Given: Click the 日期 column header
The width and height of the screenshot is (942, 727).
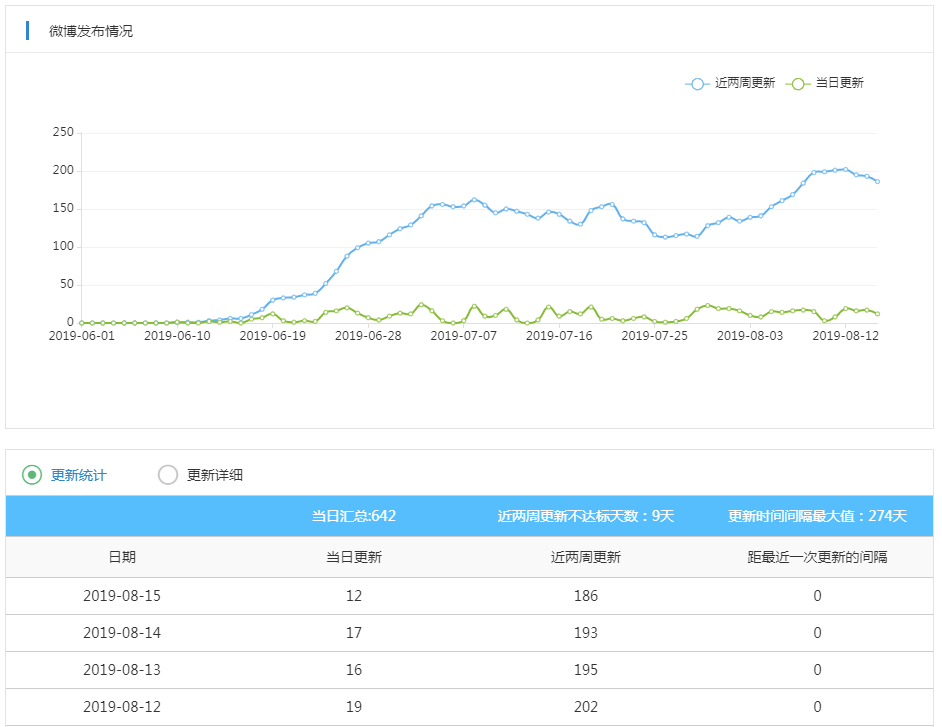Looking at the screenshot, I should (x=122, y=557).
